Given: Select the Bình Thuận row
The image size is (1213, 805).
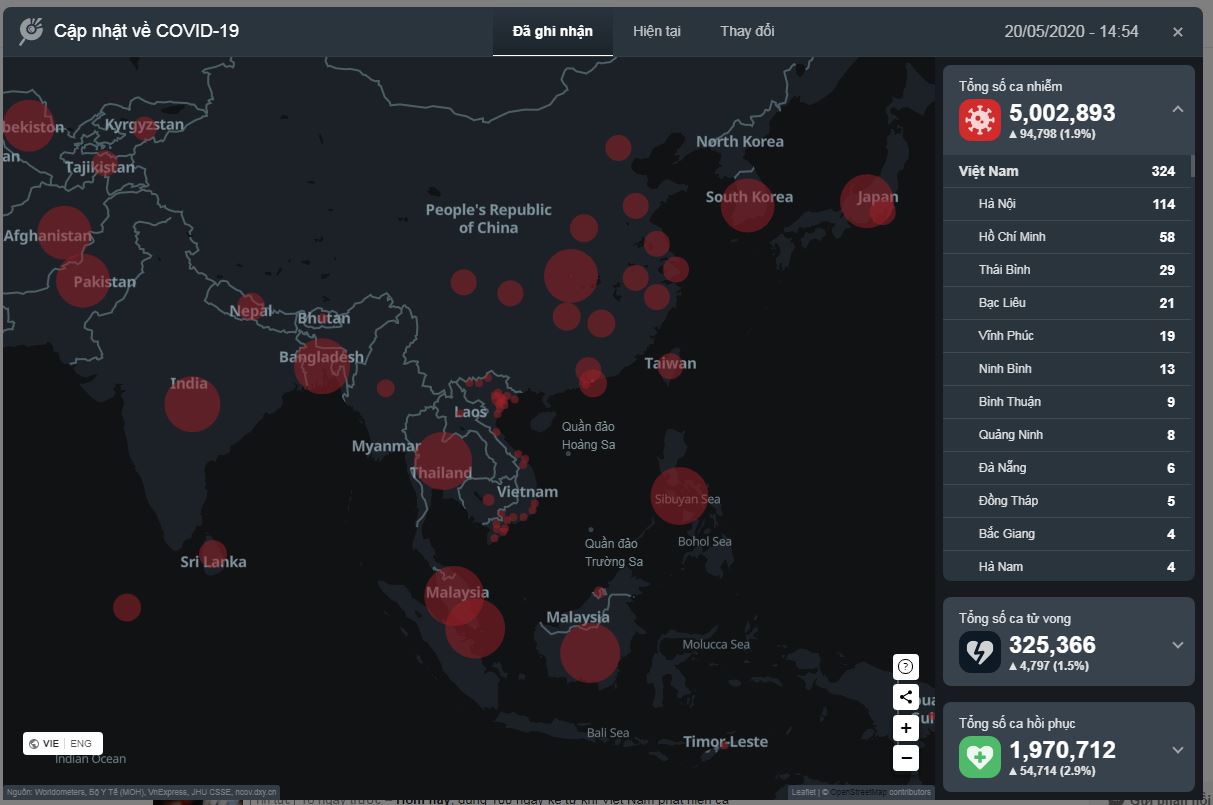Looking at the screenshot, I should (x=1067, y=402).
